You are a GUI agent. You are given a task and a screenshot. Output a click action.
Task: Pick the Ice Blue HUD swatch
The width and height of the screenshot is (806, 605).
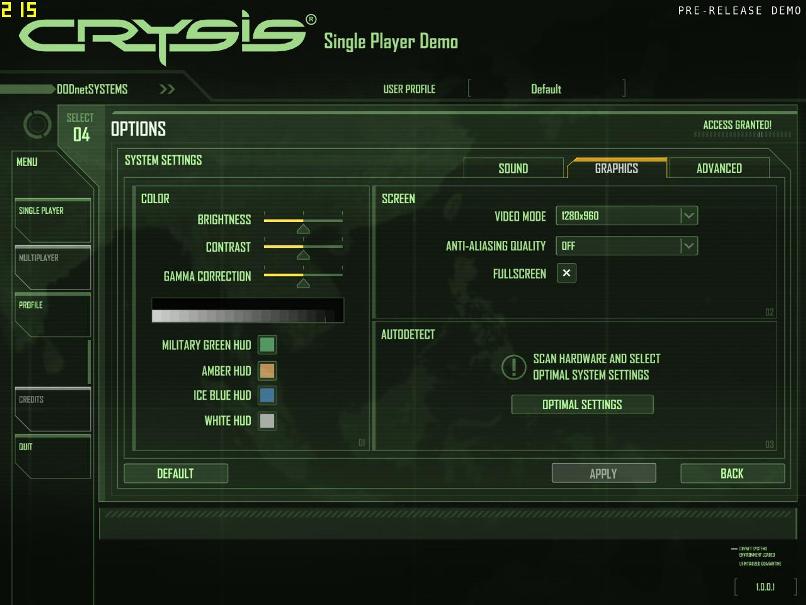267,395
